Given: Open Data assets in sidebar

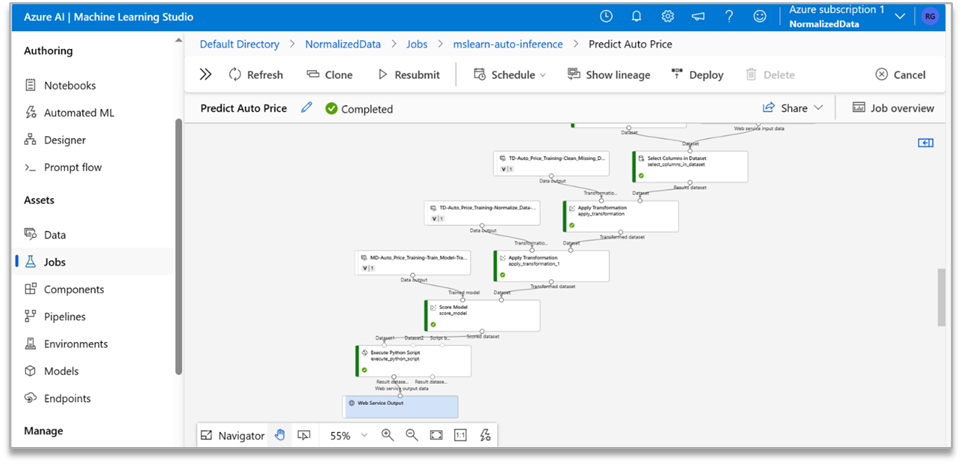Looking at the screenshot, I should pyautogui.click(x=45, y=234).
